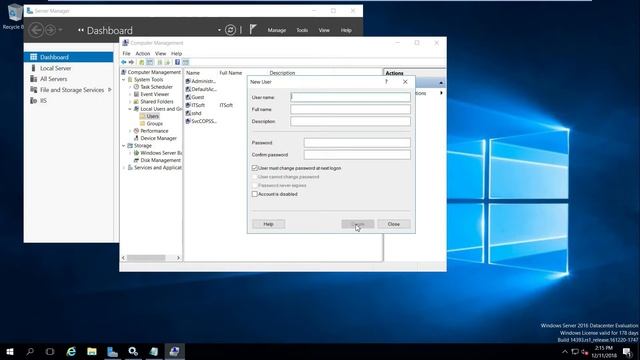Expand File and Storage Services arrow
Viewport: 640px width, 360px height.
tap(109, 90)
